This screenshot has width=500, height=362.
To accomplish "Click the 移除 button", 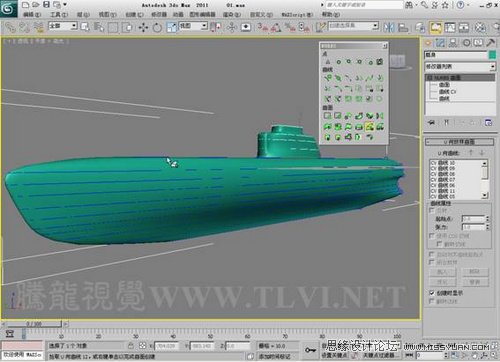I will [475, 272].
